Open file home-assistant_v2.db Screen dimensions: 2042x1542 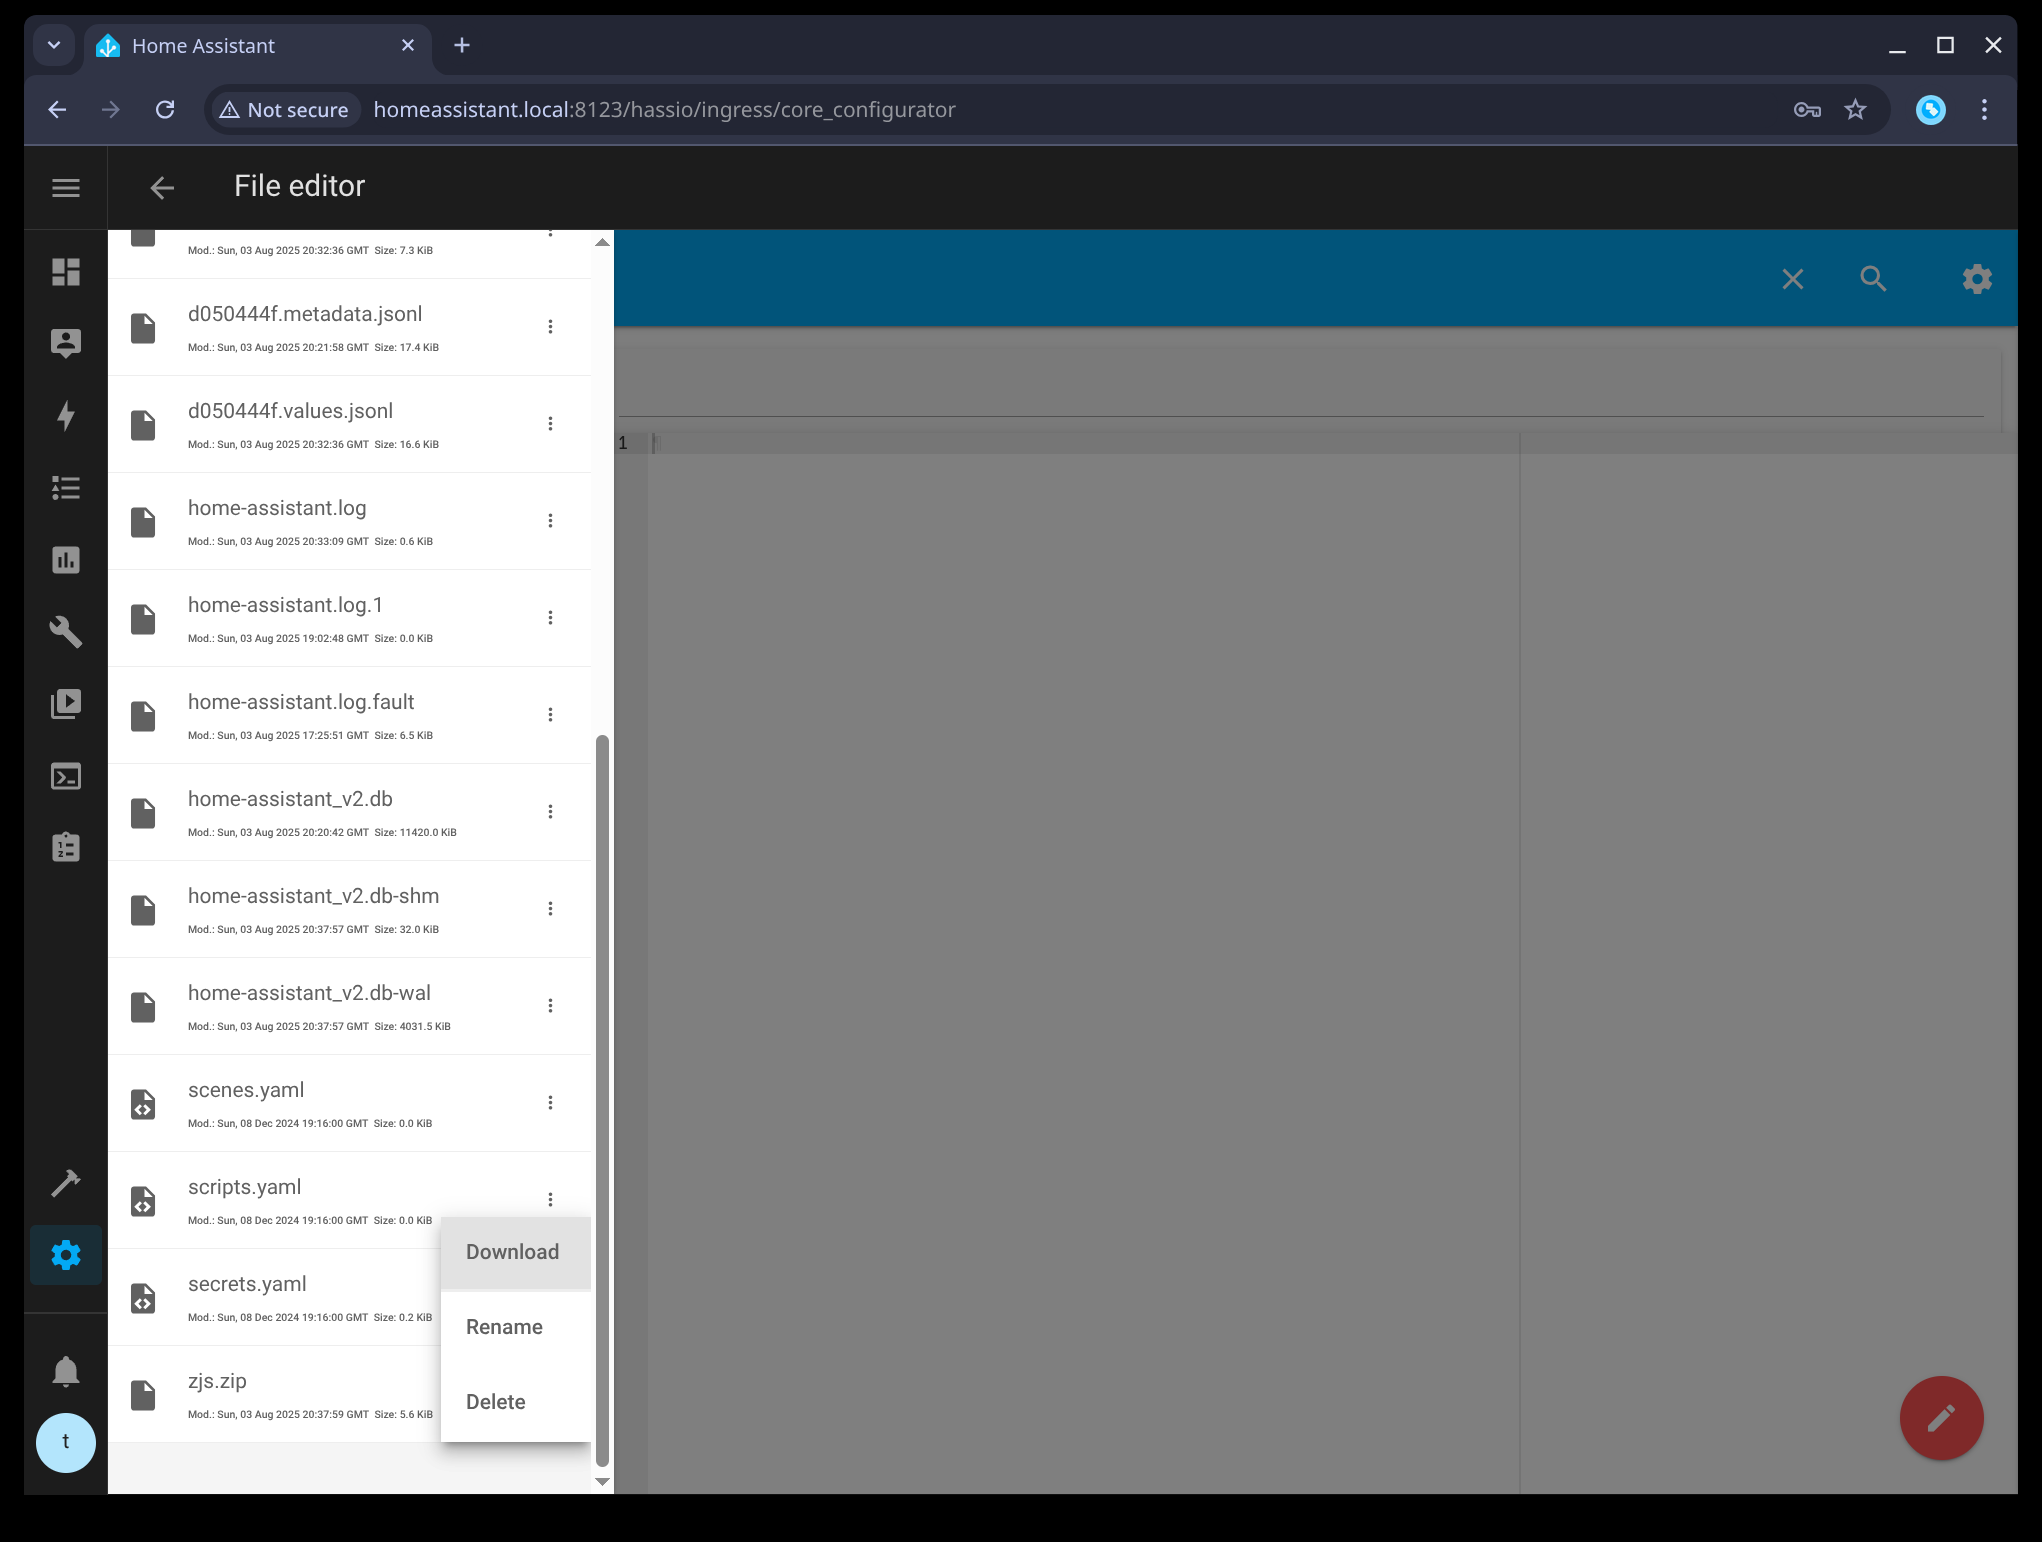350,812
